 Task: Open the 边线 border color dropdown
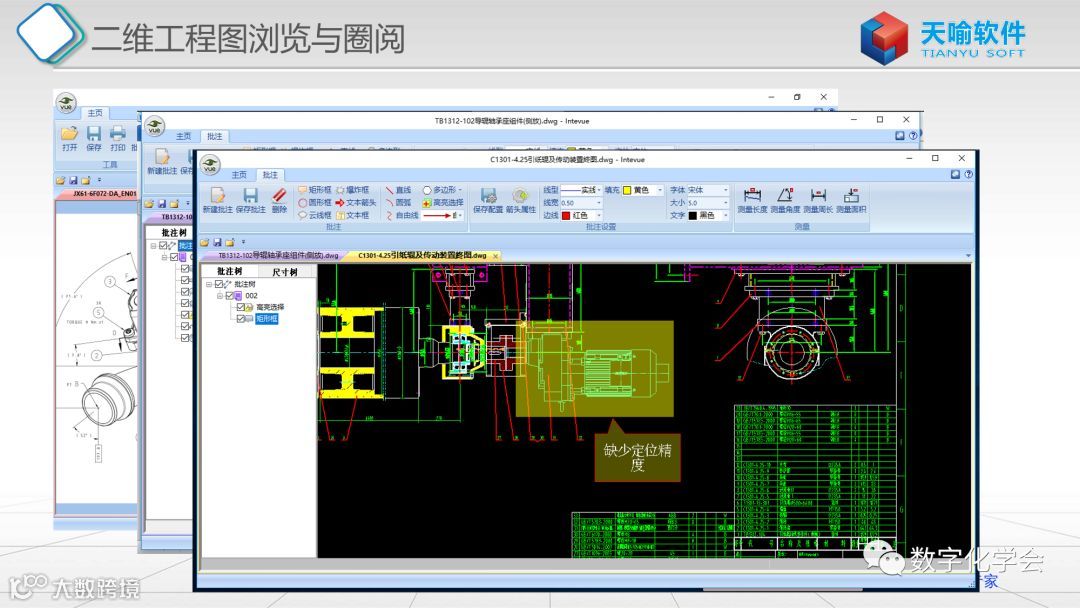coord(599,216)
